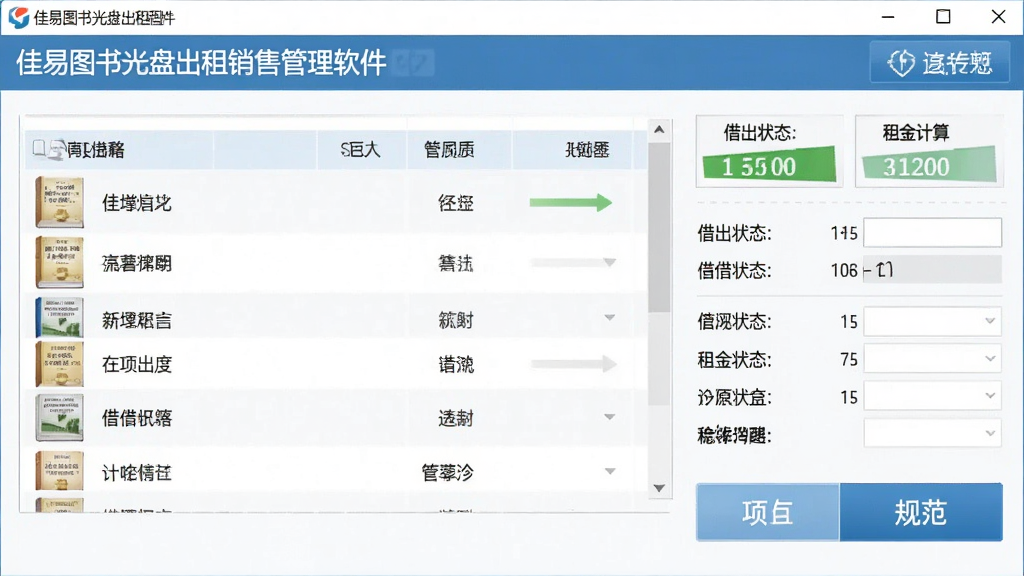Open the book cover in the row starting with 佳
1024x576 pixels.
59,202
